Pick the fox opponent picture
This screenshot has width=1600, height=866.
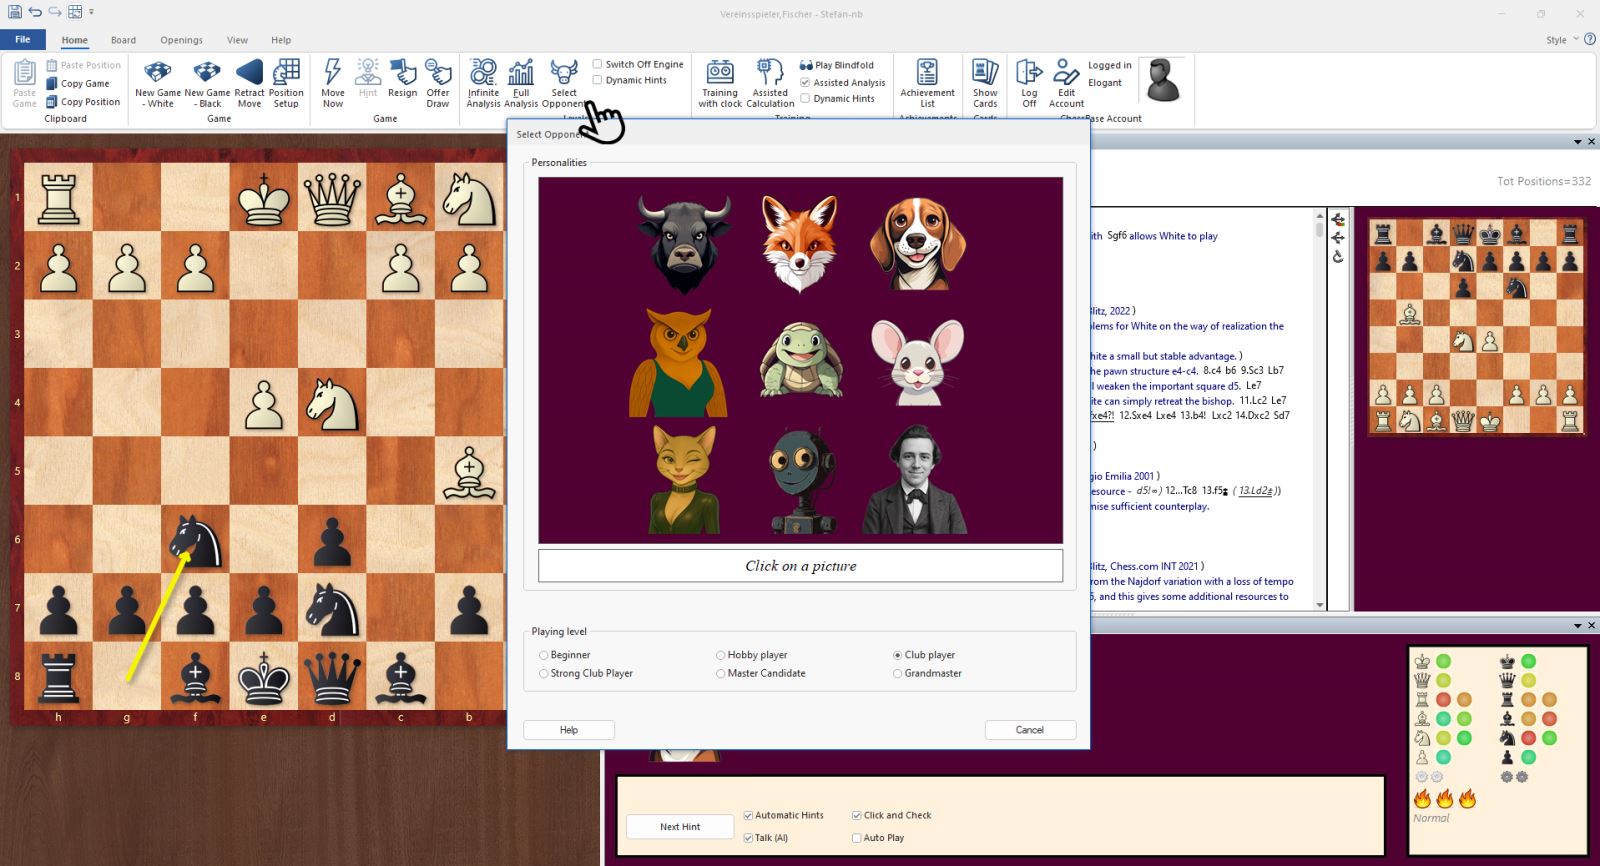(799, 243)
